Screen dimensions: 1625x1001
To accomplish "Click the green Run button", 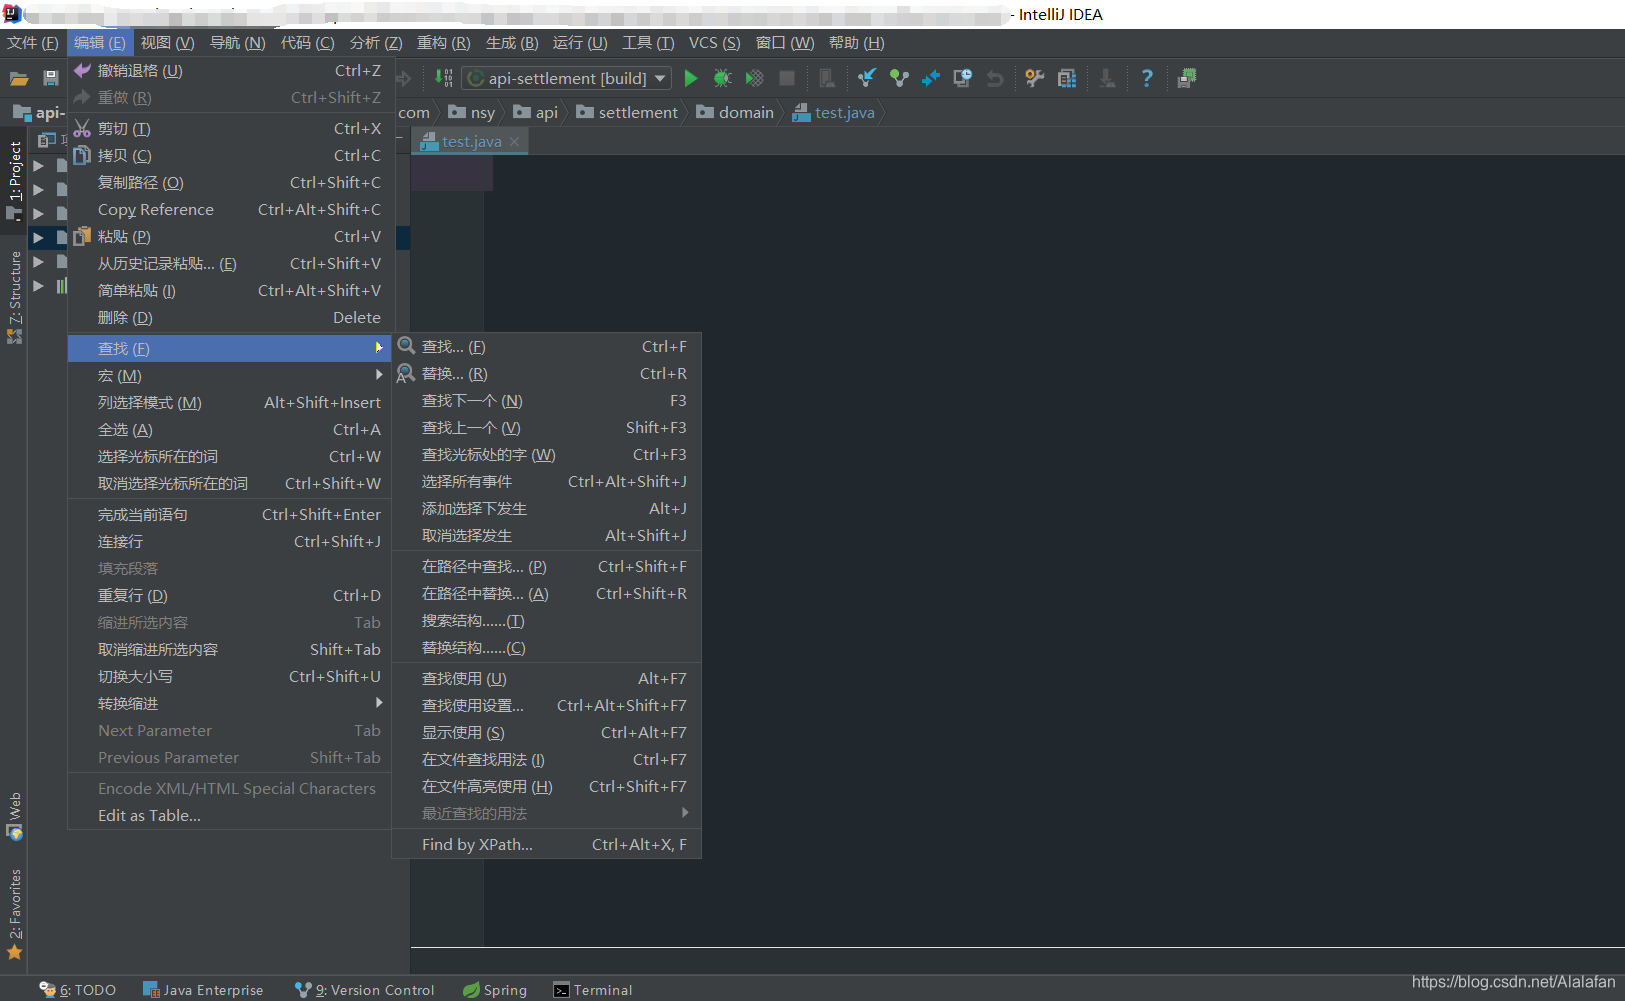I will pos(690,78).
